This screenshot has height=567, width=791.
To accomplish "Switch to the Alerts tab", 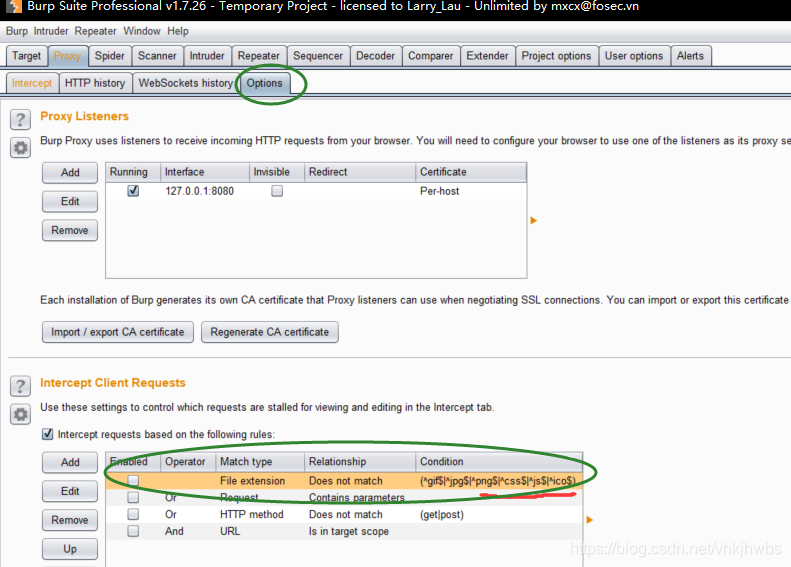I will (690, 56).
